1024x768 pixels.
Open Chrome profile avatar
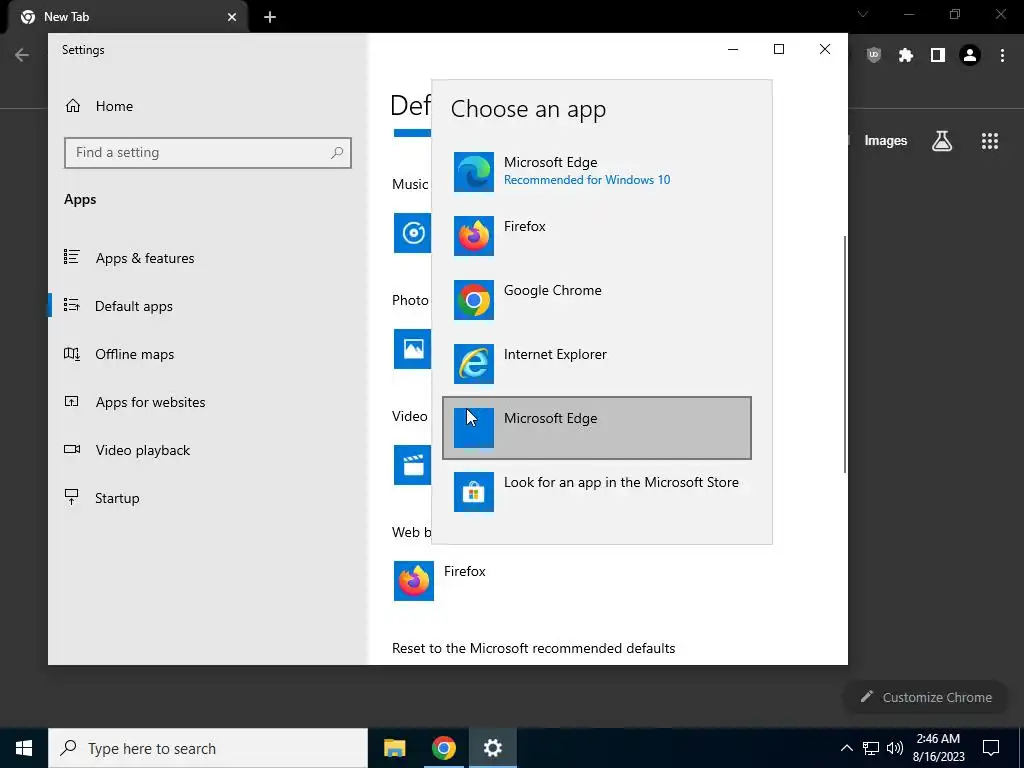[970, 56]
